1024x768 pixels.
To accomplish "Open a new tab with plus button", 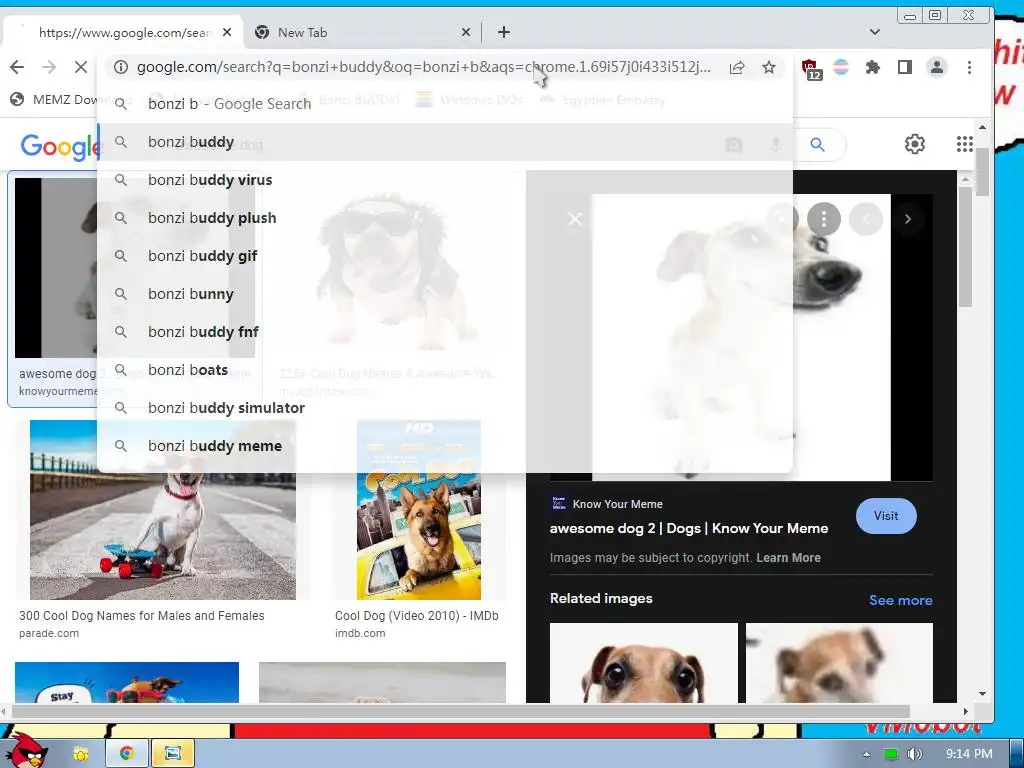I will [504, 32].
